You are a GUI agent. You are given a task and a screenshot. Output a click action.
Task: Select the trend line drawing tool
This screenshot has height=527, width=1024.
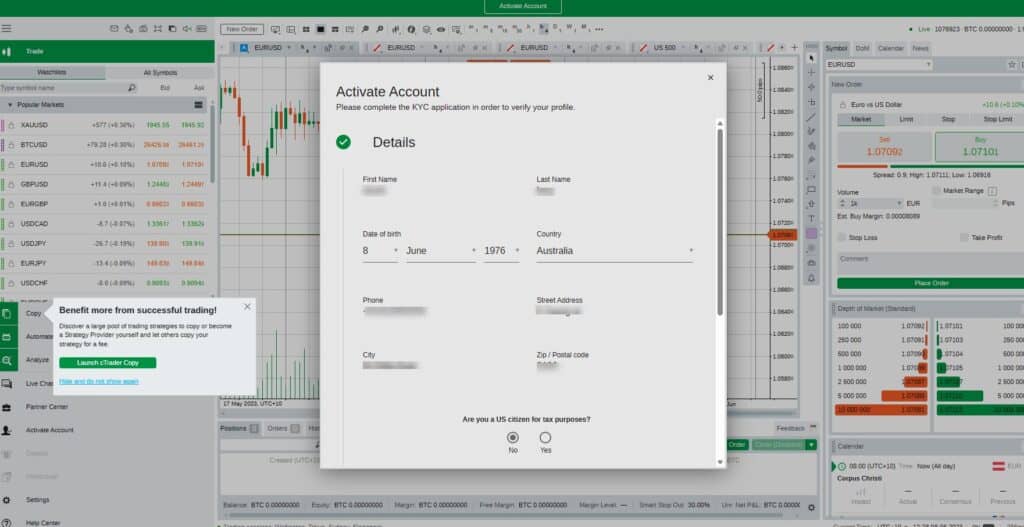pos(811,117)
